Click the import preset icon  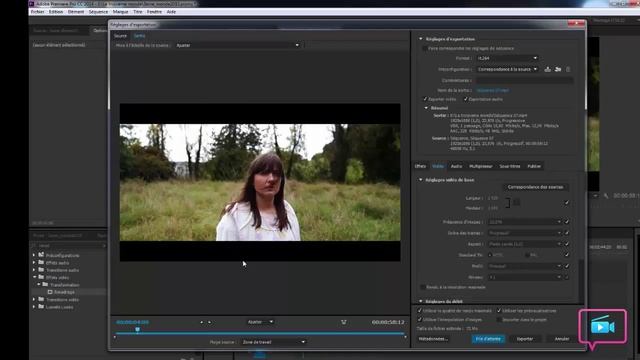[558, 69]
